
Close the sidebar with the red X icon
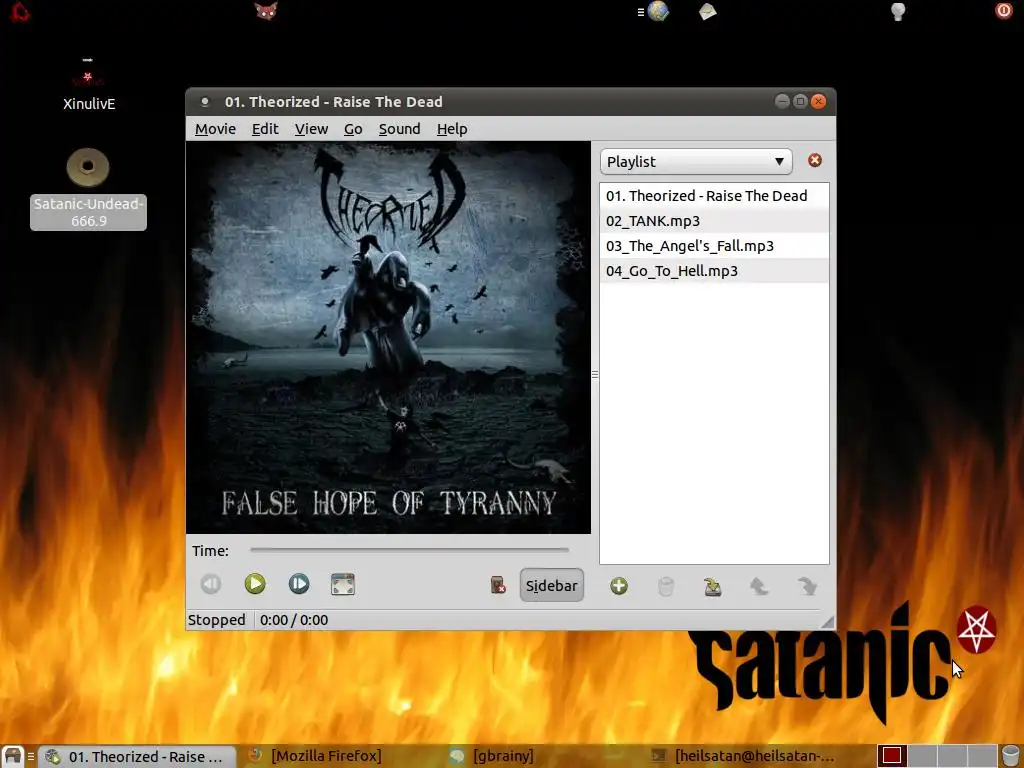pyautogui.click(x=814, y=160)
